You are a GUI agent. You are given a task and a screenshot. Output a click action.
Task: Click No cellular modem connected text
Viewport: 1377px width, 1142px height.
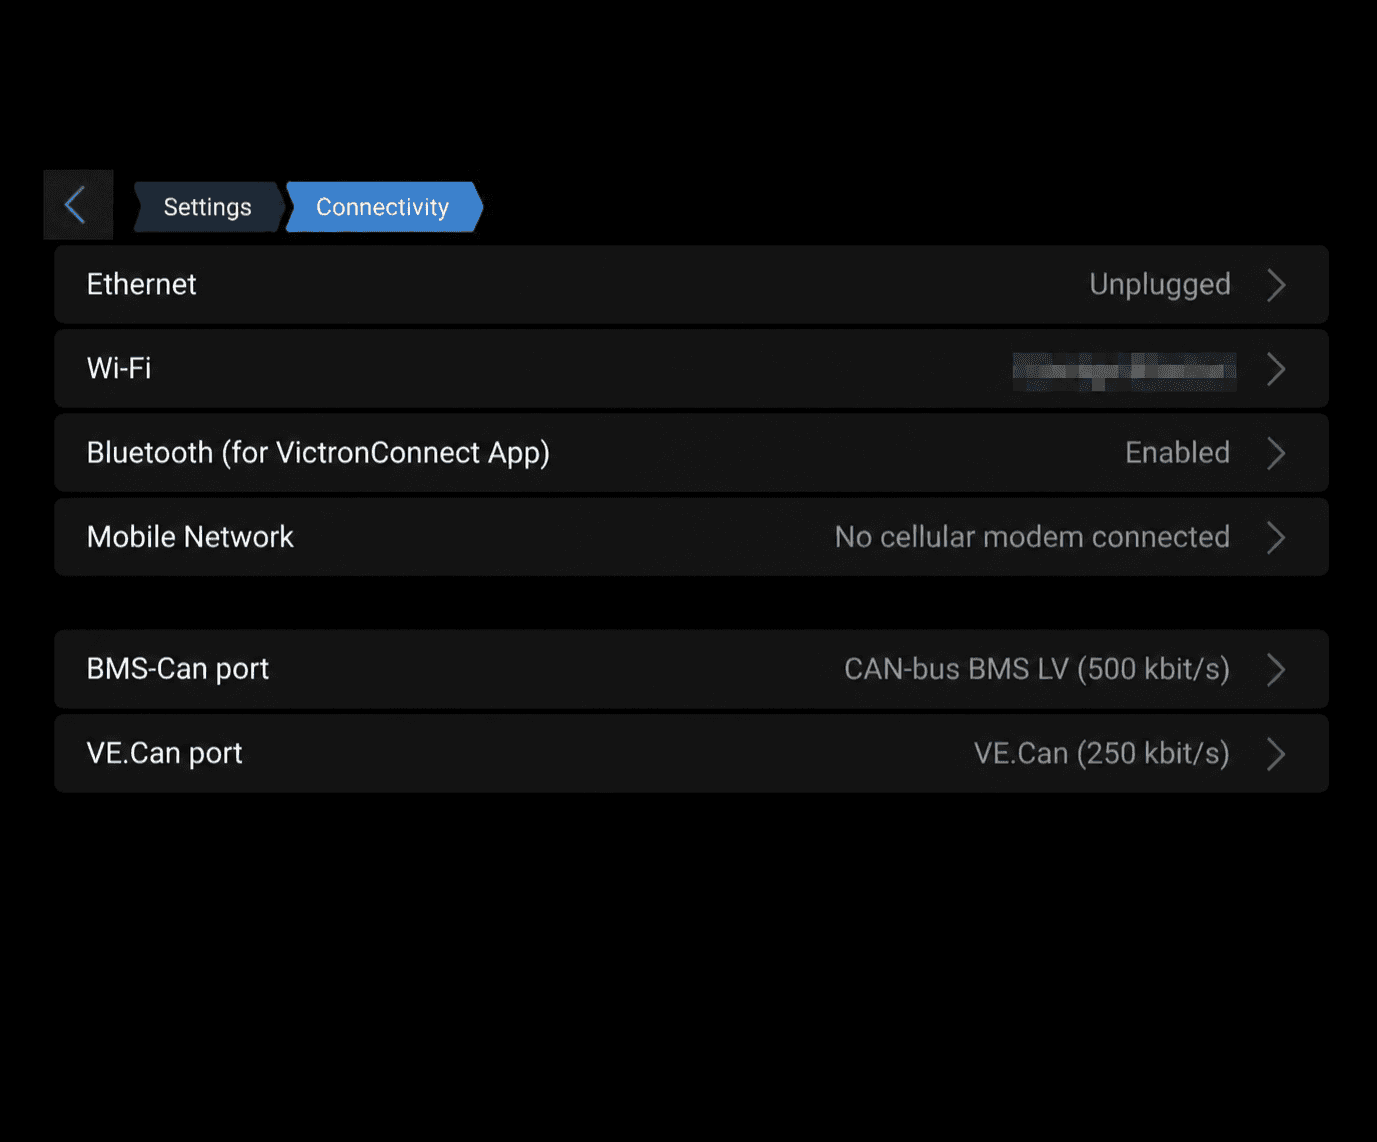point(1032,537)
